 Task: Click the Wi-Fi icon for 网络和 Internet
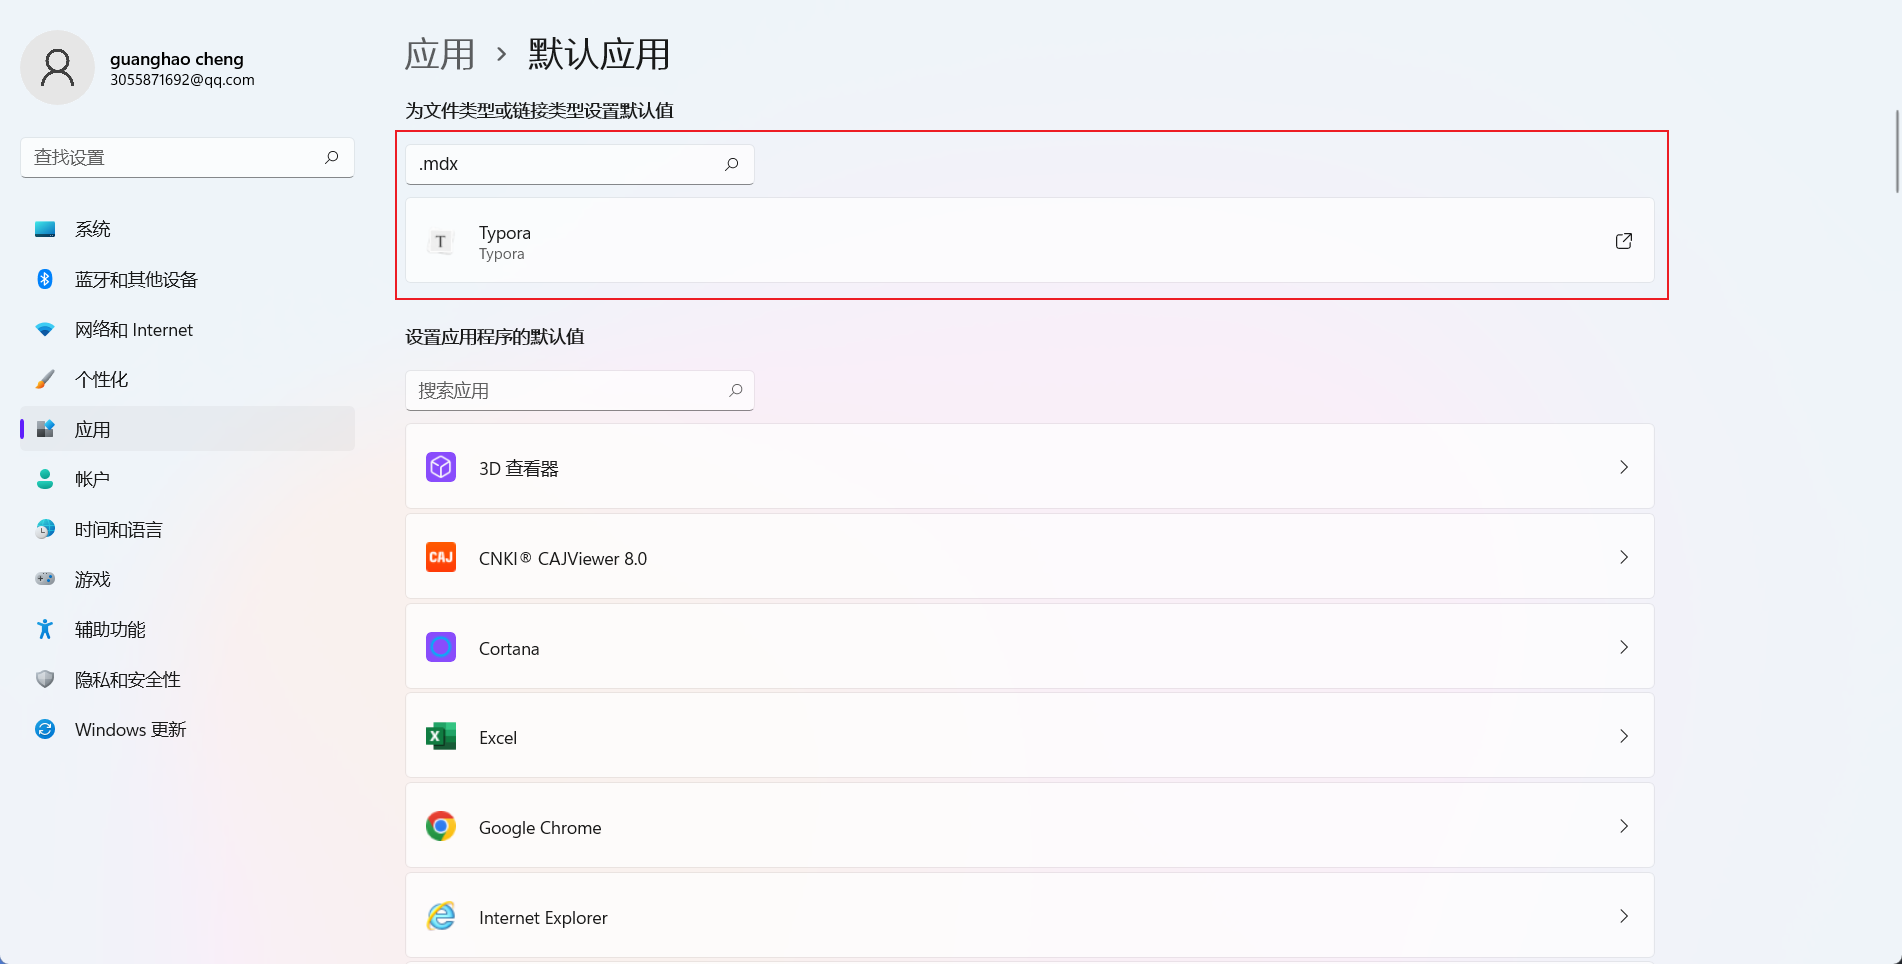point(45,329)
